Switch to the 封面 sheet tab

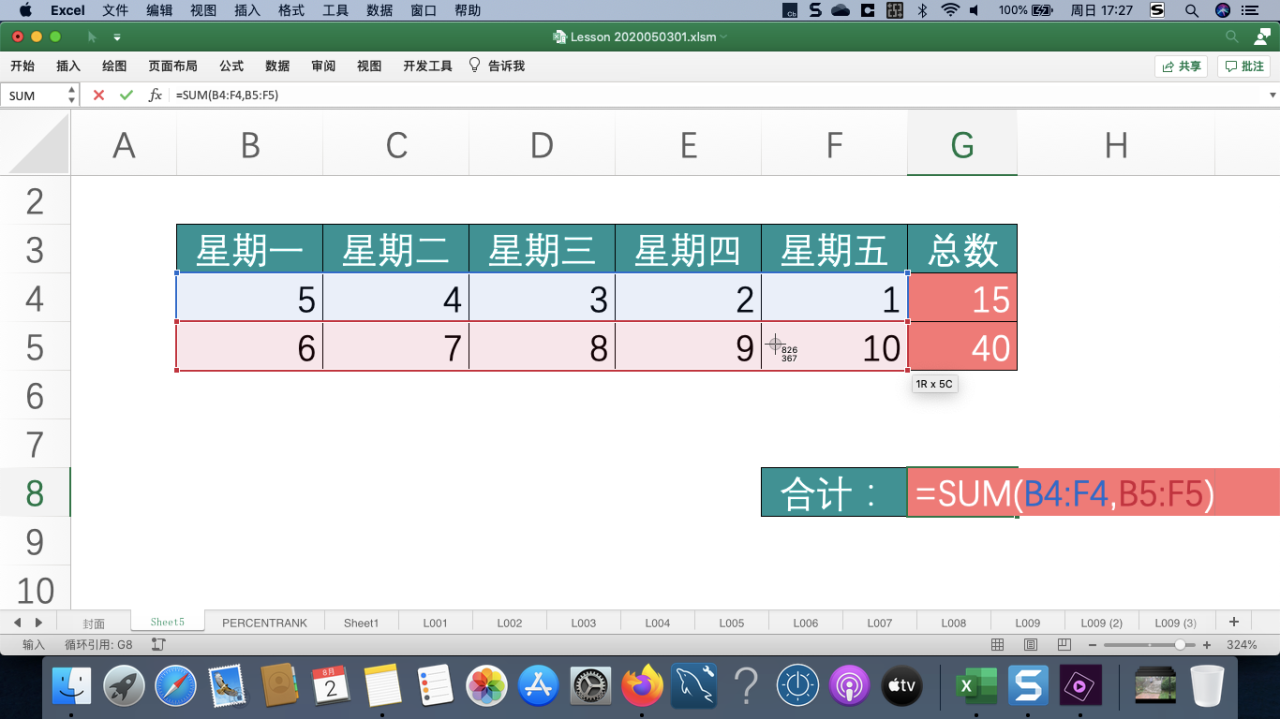[x=93, y=623]
